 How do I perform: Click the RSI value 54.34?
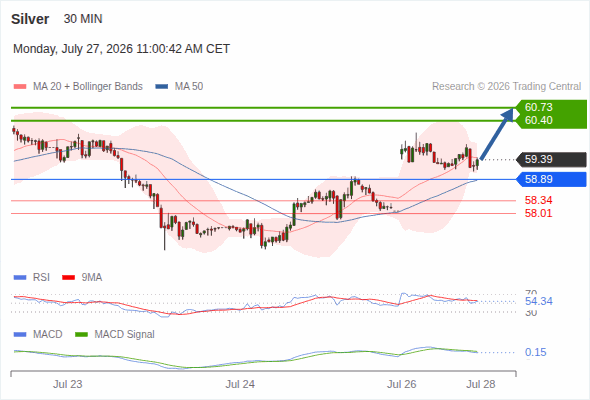coord(538,301)
